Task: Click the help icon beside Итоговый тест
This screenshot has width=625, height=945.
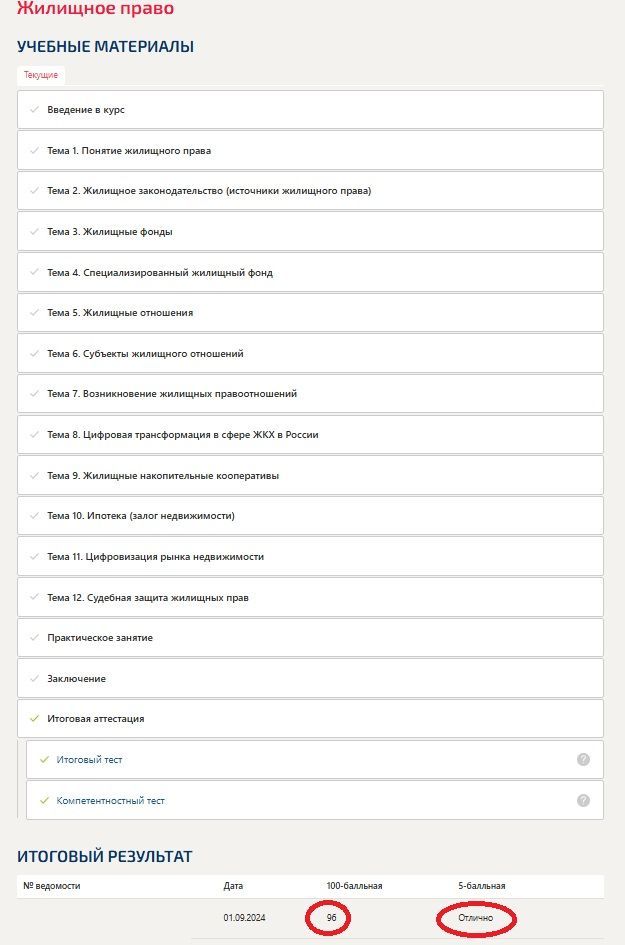Action: point(583,759)
